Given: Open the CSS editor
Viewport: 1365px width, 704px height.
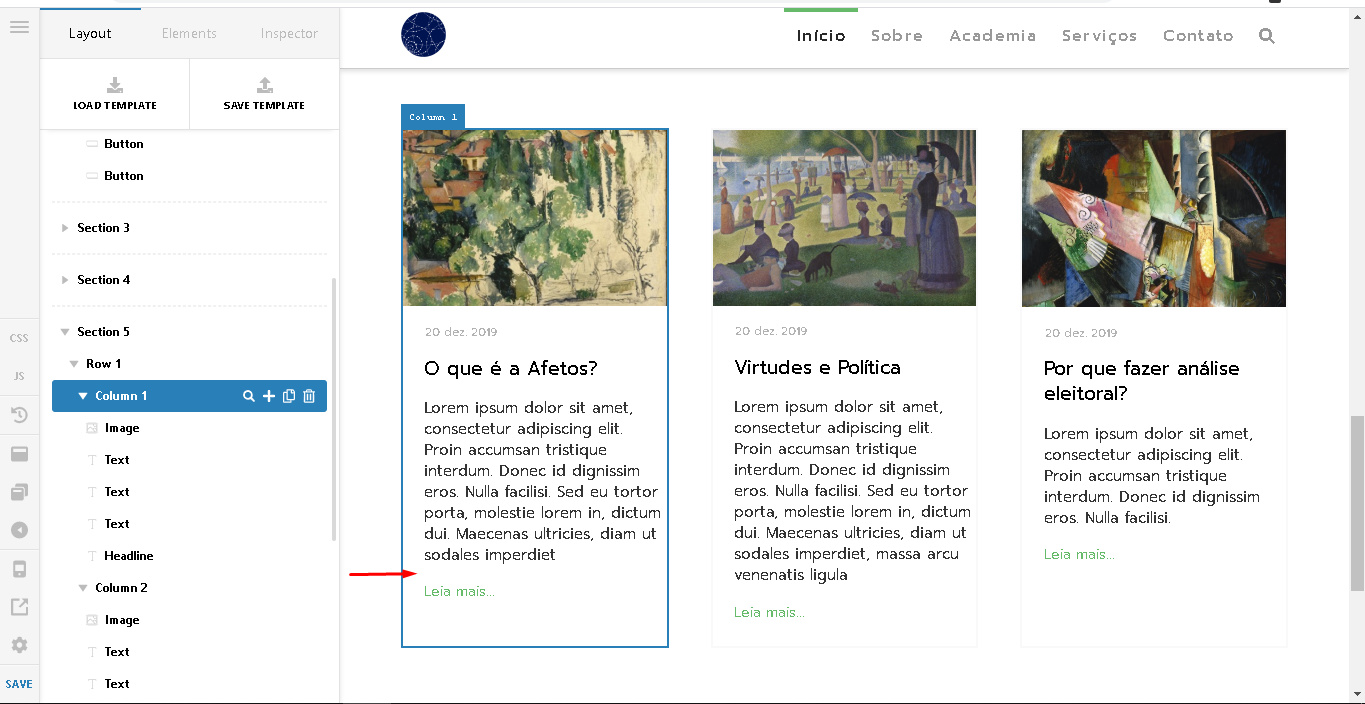Looking at the screenshot, I should click(x=19, y=338).
